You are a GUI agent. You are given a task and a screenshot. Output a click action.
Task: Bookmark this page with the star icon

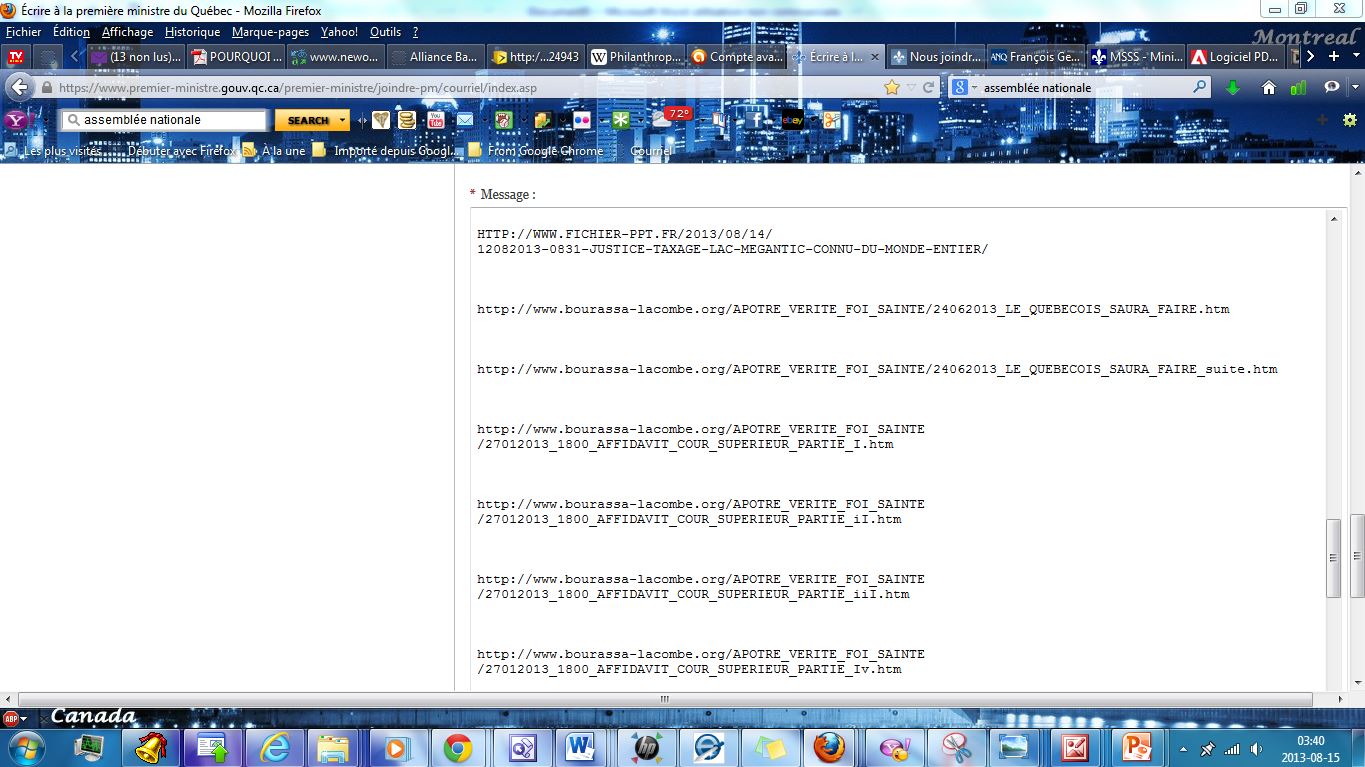[x=891, y=88]
